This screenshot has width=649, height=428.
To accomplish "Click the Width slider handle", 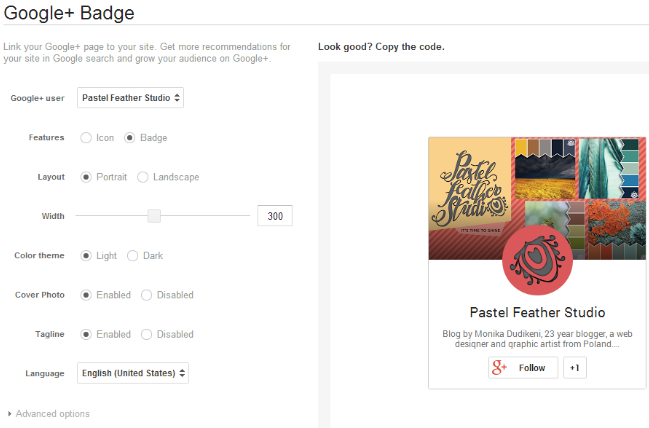I will click(154, 216).
